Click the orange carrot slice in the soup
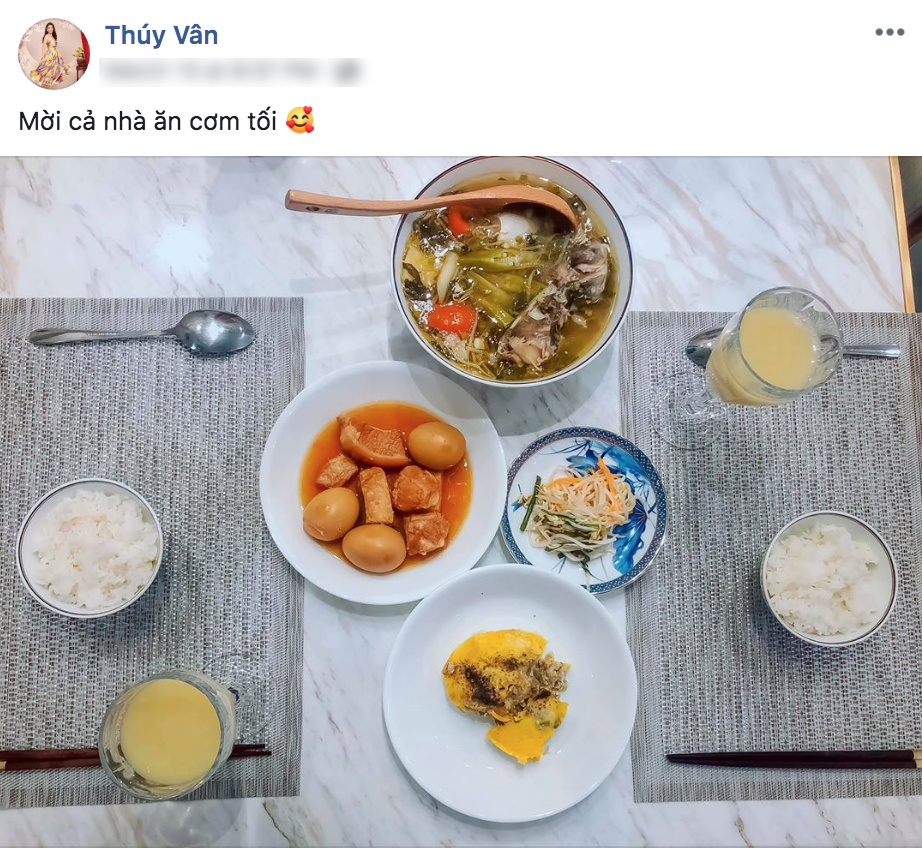The height and width of the screenshot is (848, 922). tap(447, 318)
